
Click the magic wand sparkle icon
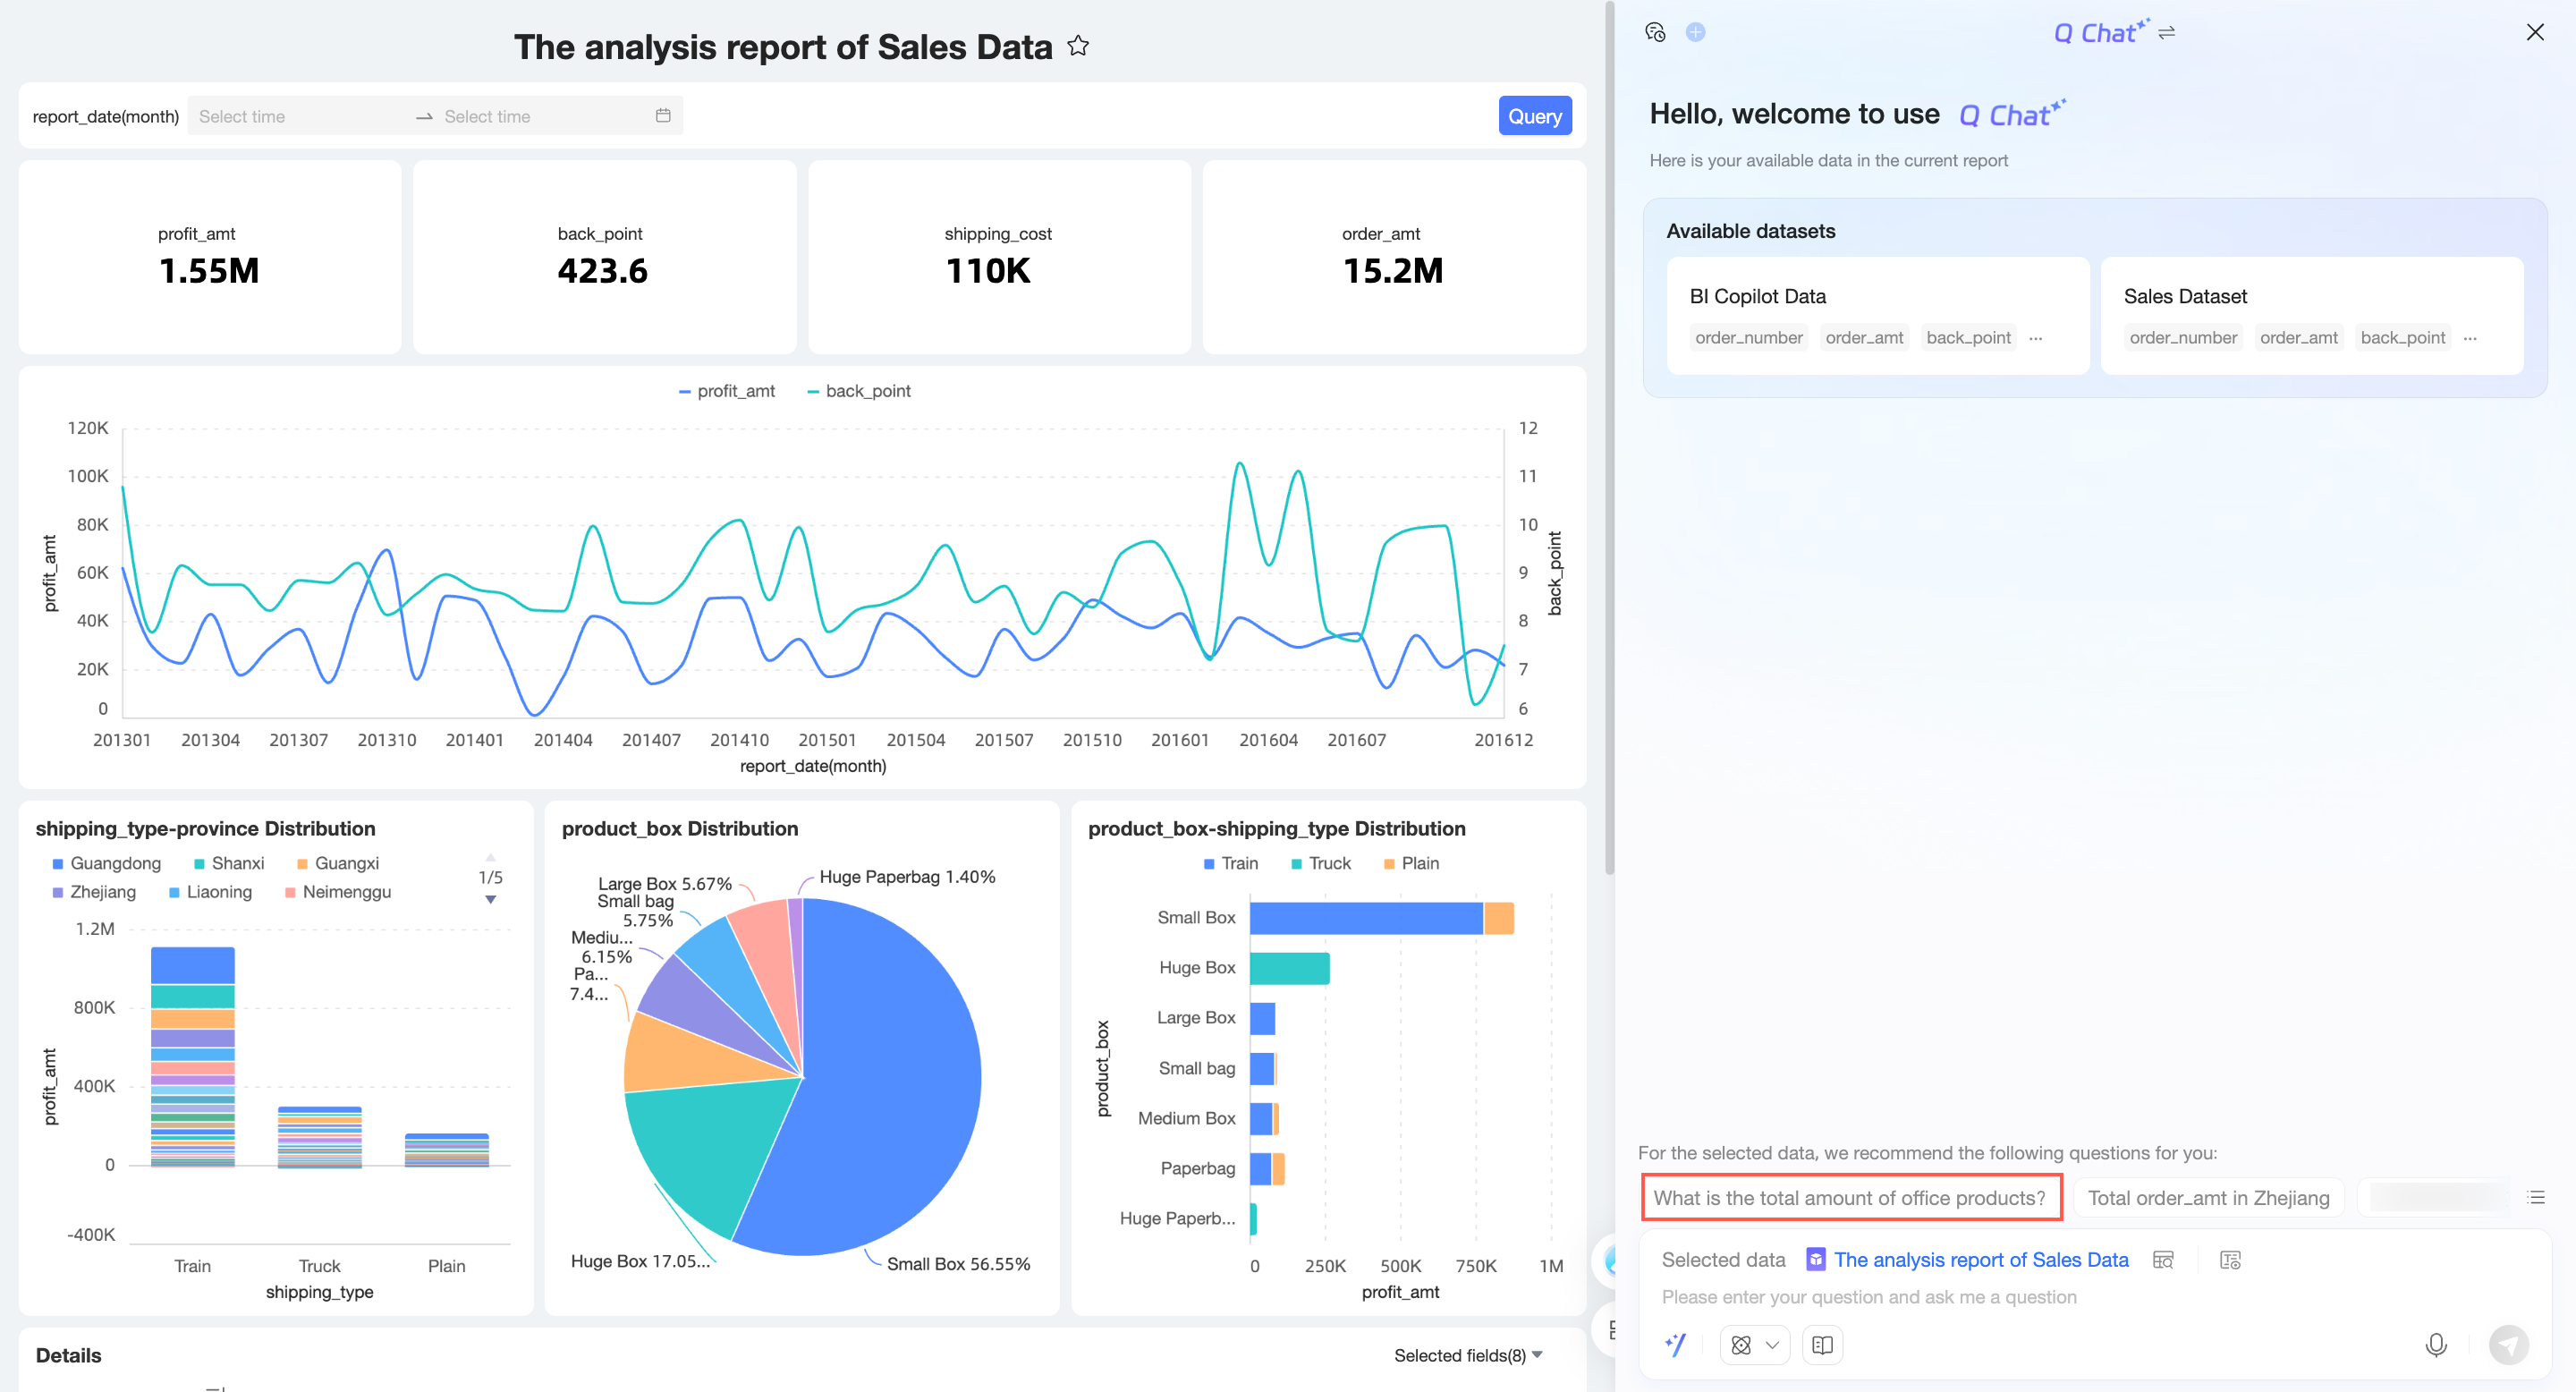point(1675,1345)
